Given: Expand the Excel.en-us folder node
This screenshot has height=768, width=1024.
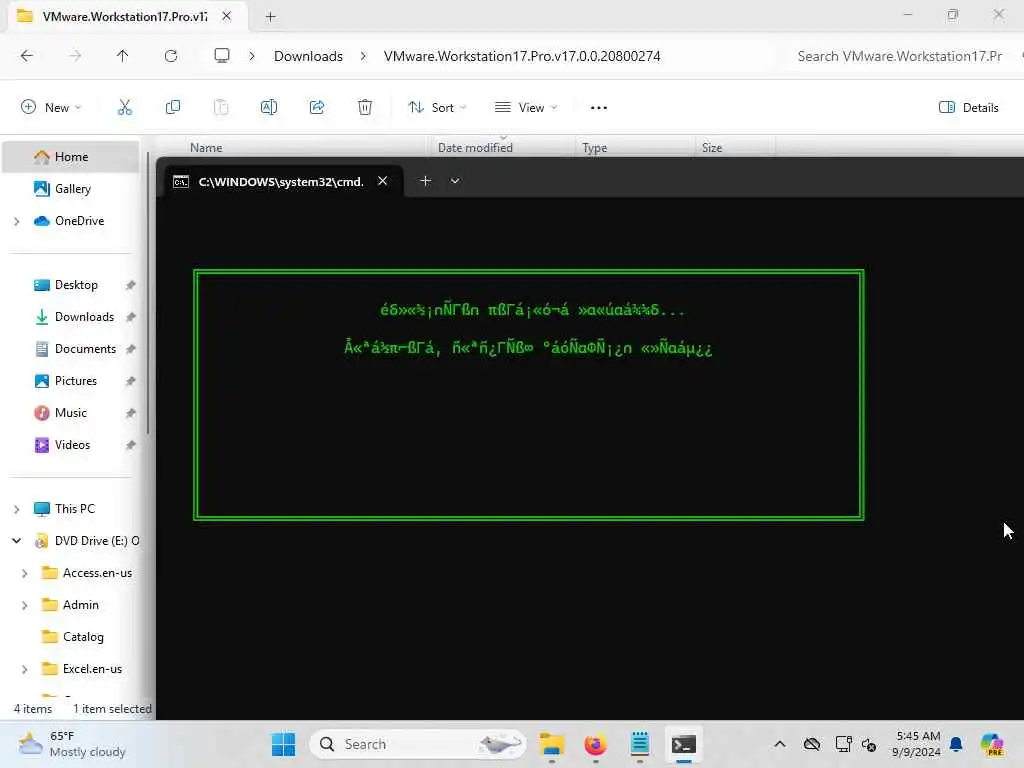Looking at the screenshot, I should point(25,669).
